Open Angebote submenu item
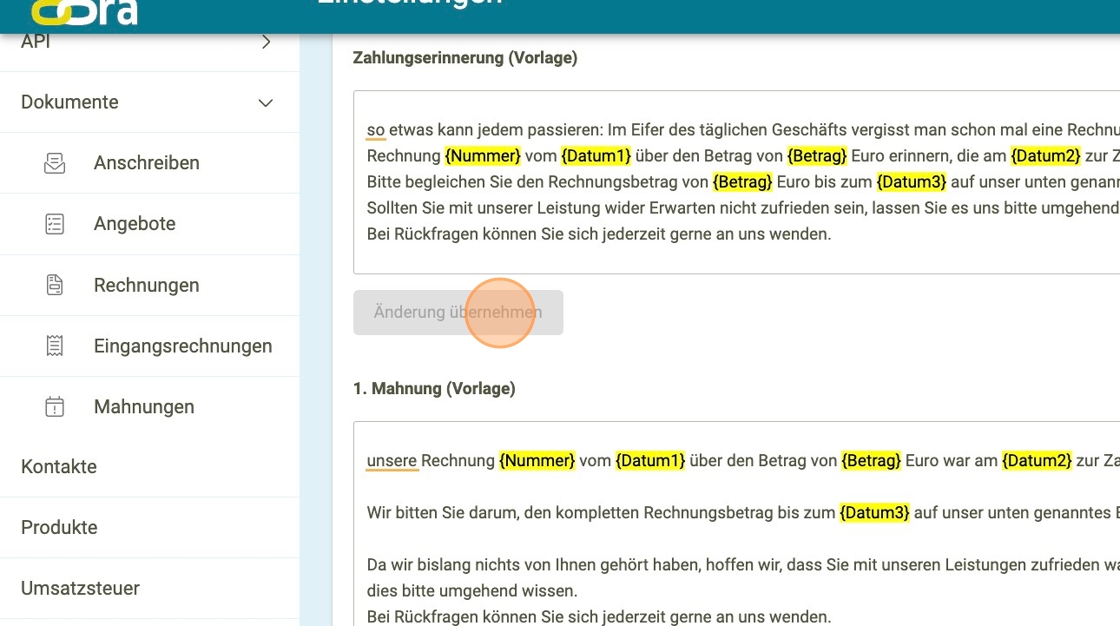Image resolution: width=1120 pixels, height=626 pixels. point(149,224)
